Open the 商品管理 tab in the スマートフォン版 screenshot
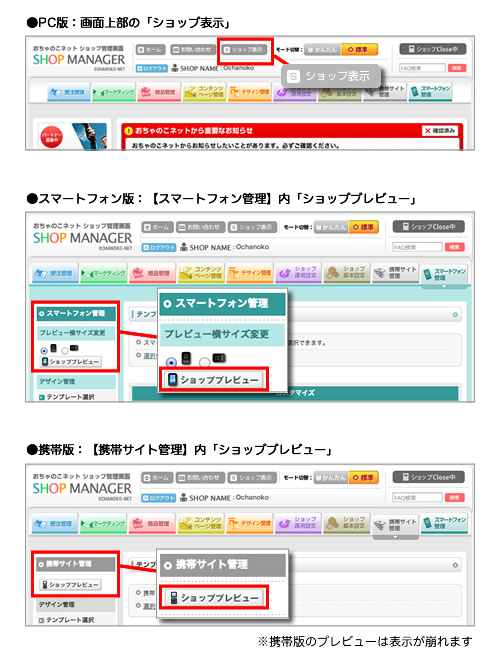Screen dimensions: 500x660 click(152, 273)
